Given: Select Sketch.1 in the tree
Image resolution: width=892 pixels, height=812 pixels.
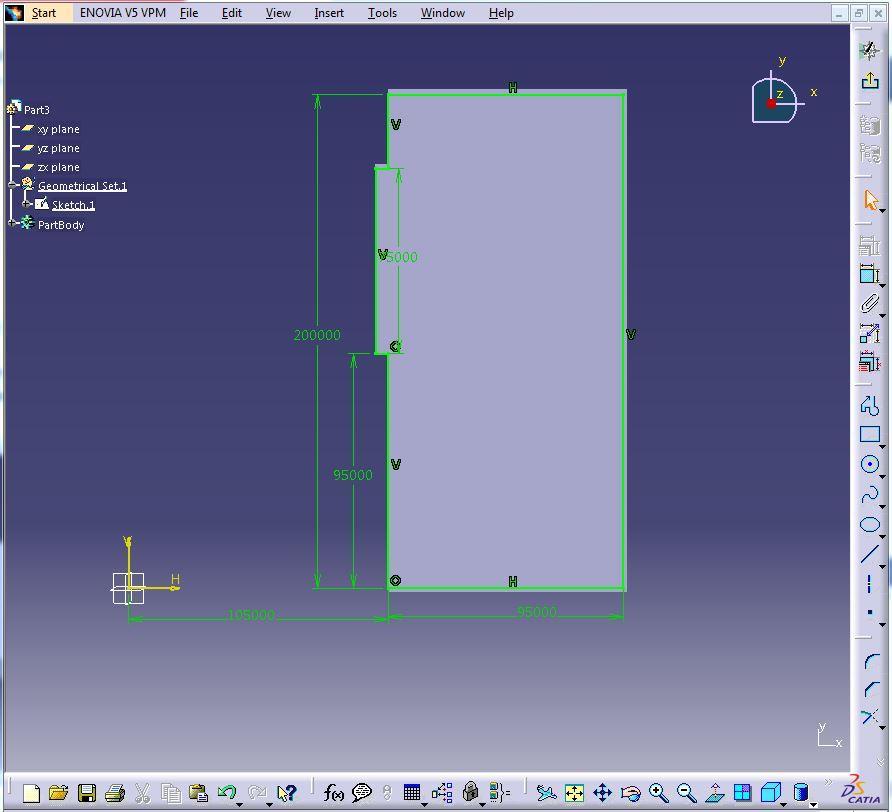Looking at the screenshot, I should tap(73, 205).
